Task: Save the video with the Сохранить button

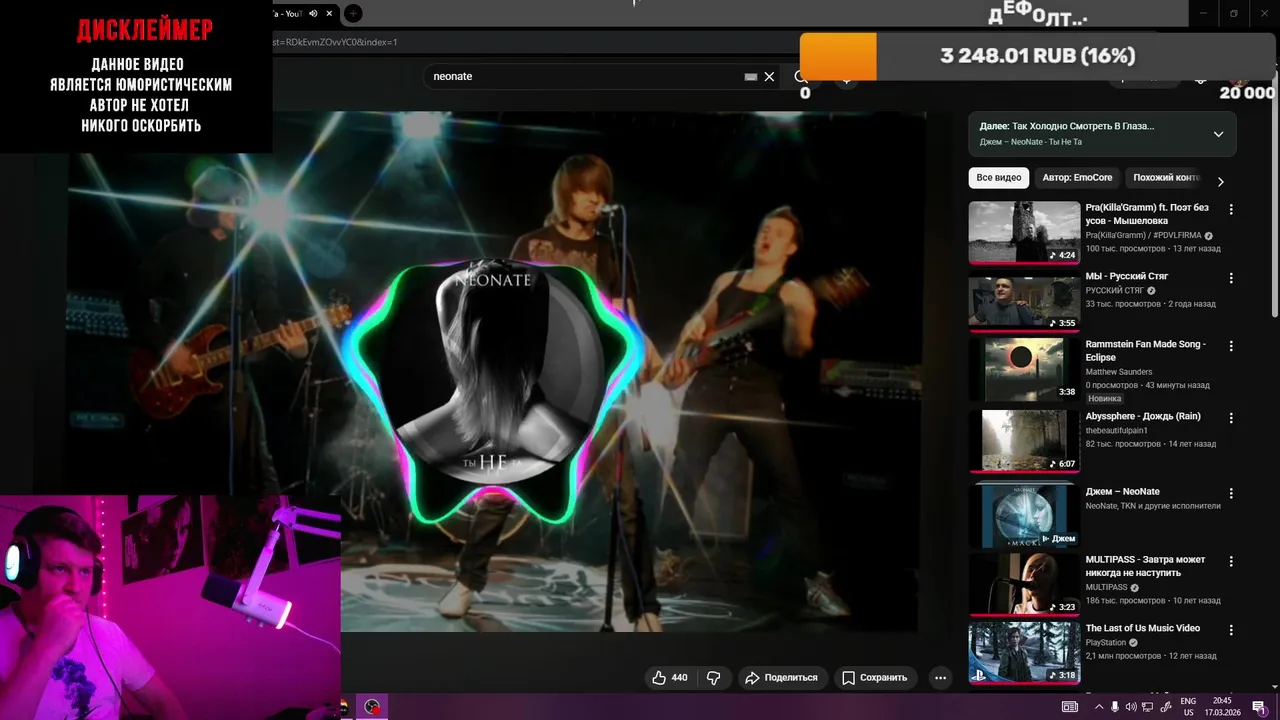Action: coord(875,678)
